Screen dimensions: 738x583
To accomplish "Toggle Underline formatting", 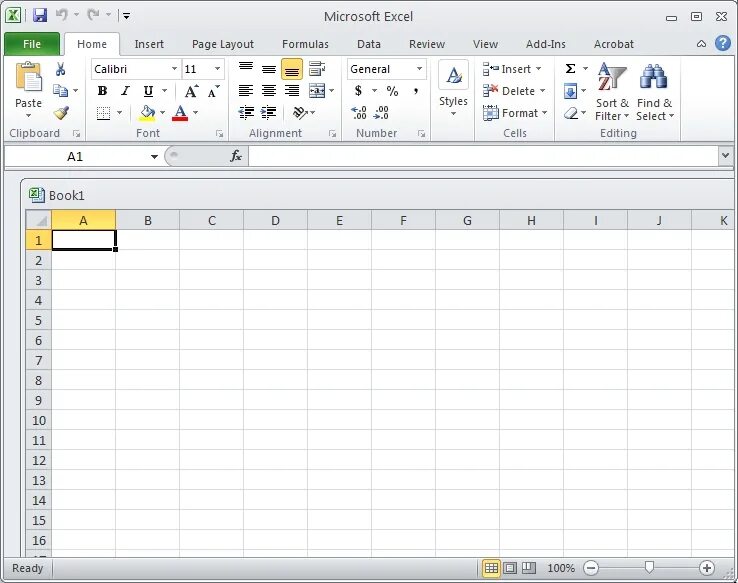I will (x=148, y=91).
